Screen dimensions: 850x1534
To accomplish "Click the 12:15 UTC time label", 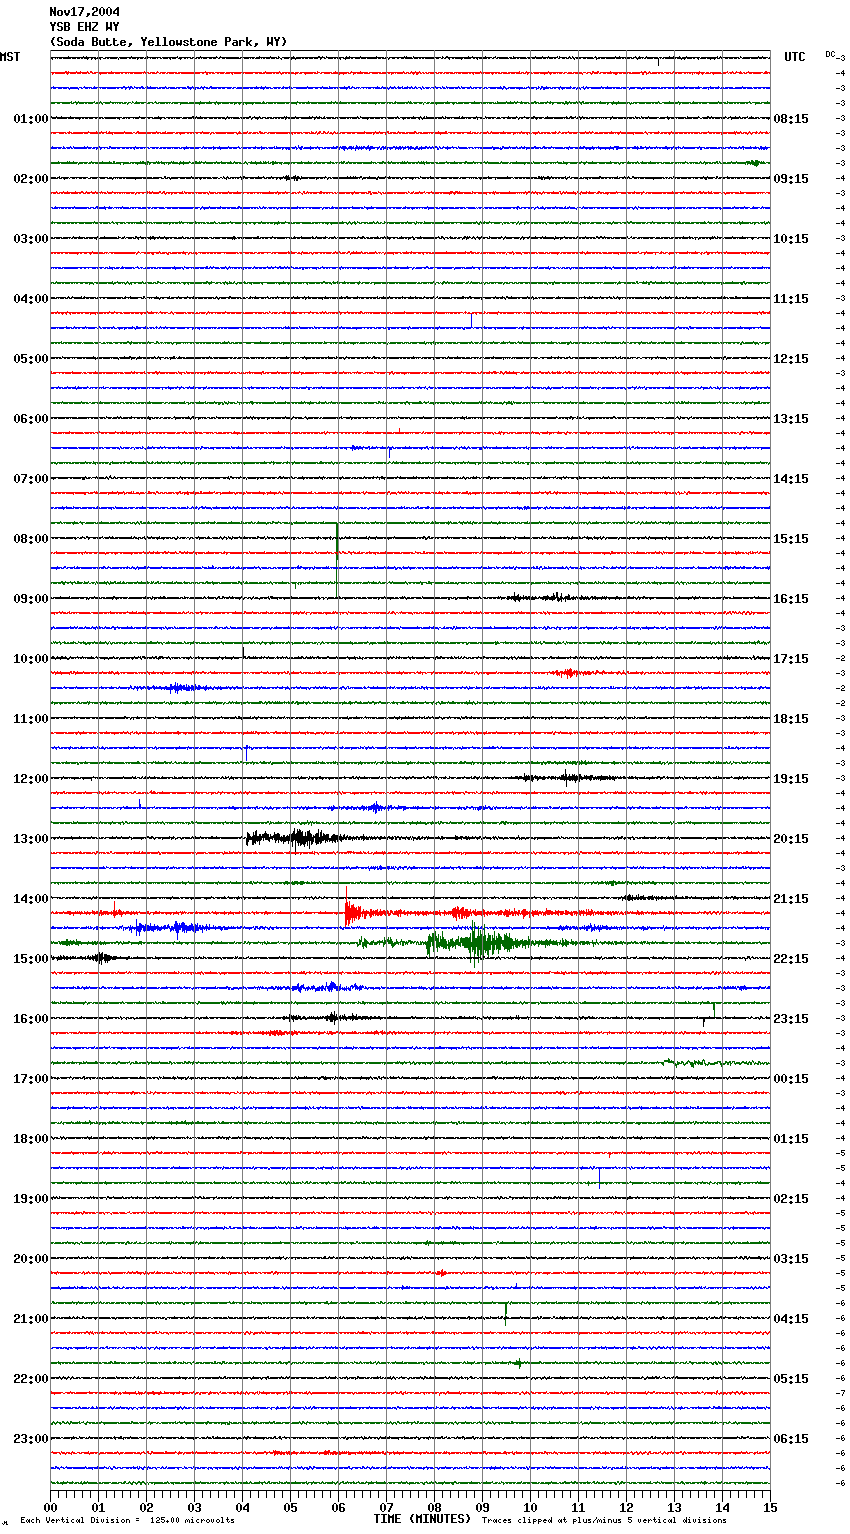I will 791,359.
